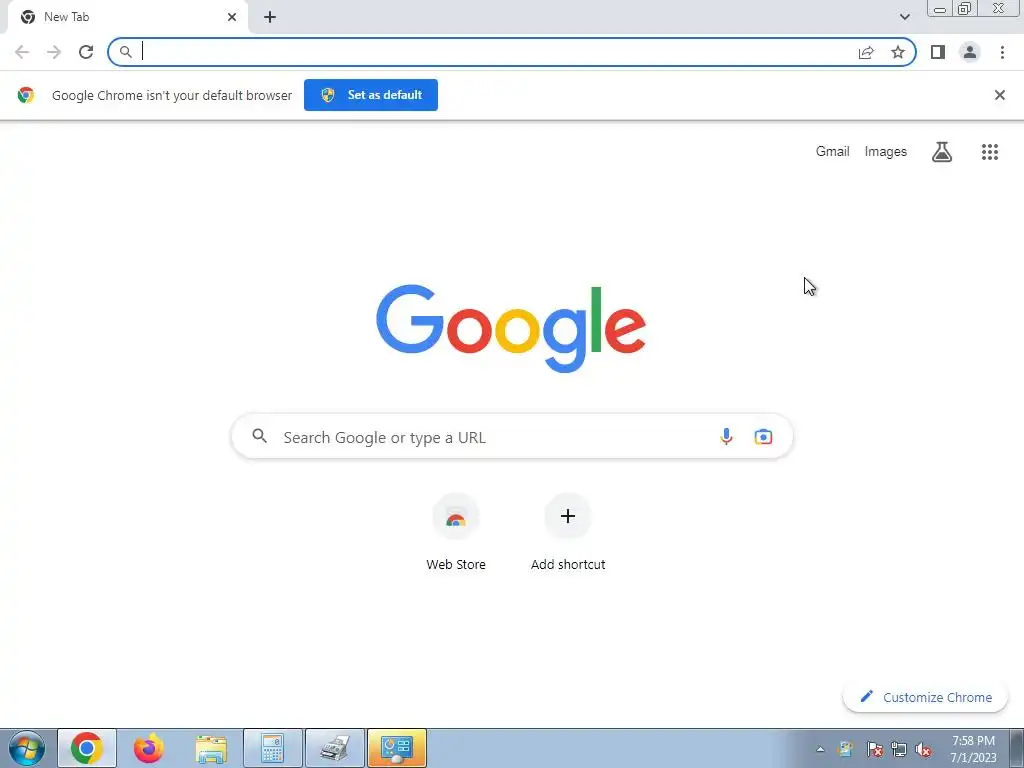Search by image with Google Lens icon
This screenshot has width=1024, height=768.
click(763, 436)
